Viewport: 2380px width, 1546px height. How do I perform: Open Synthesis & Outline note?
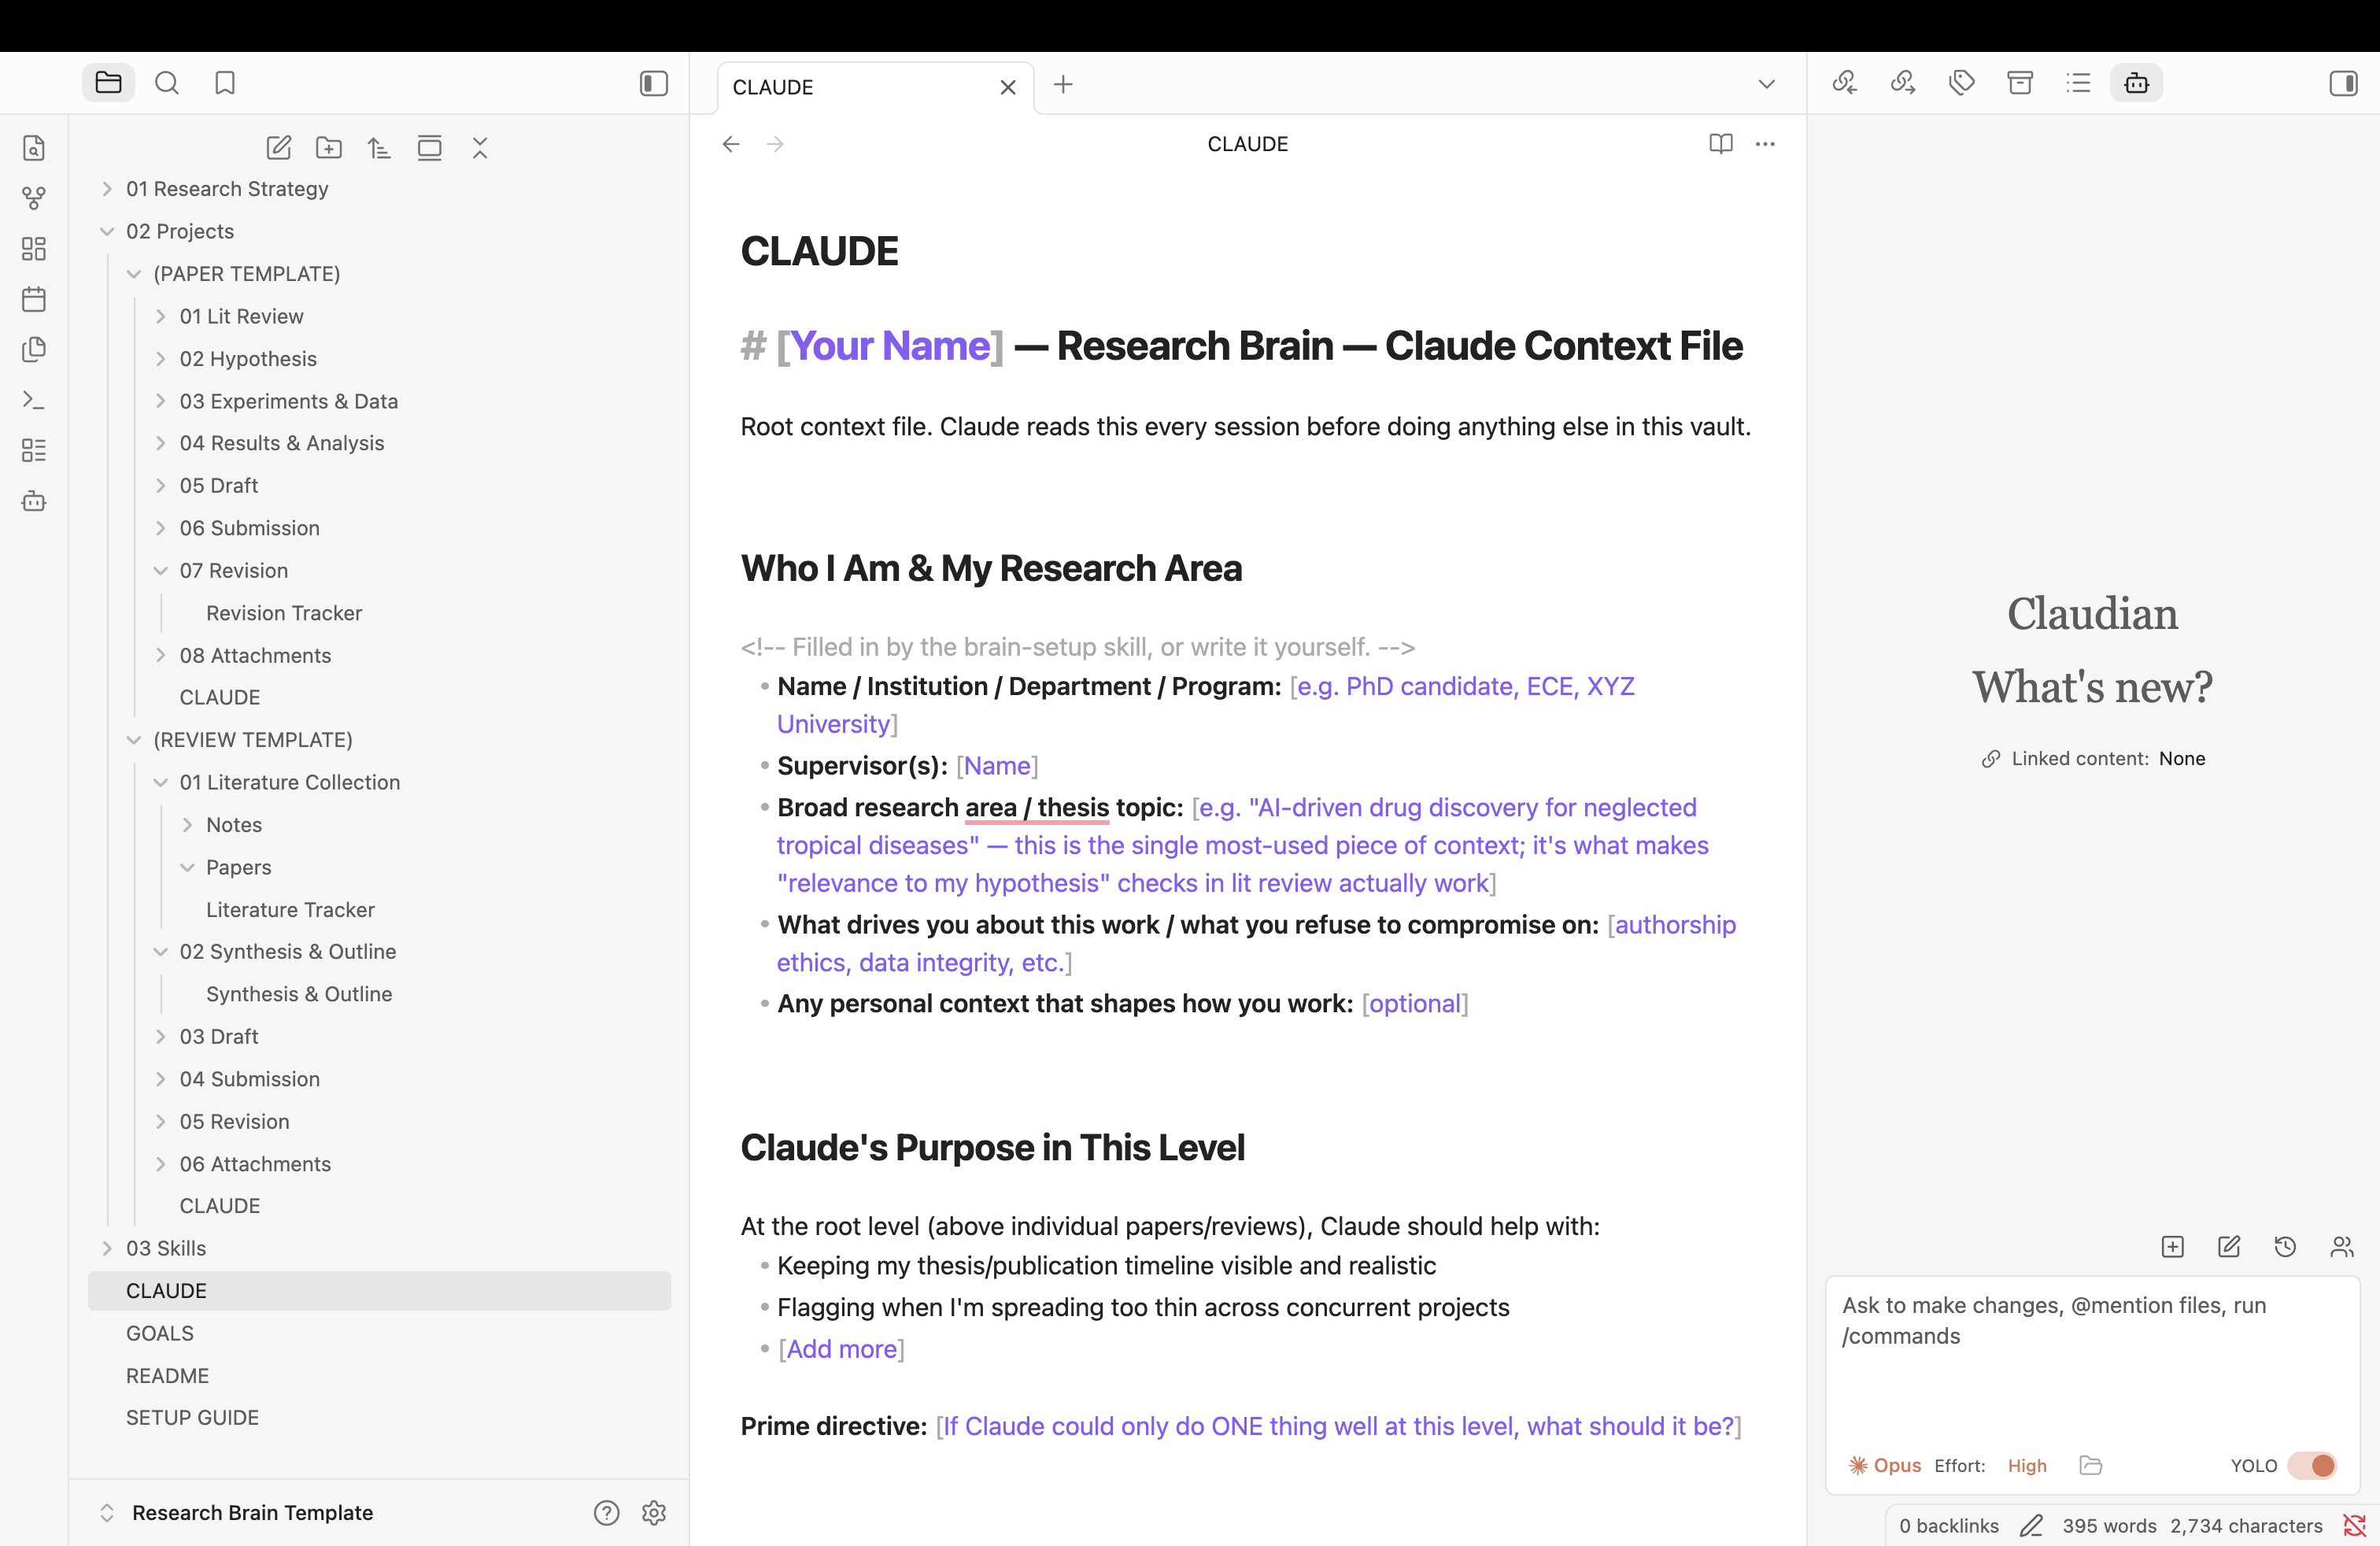click(x=299, y=994)
